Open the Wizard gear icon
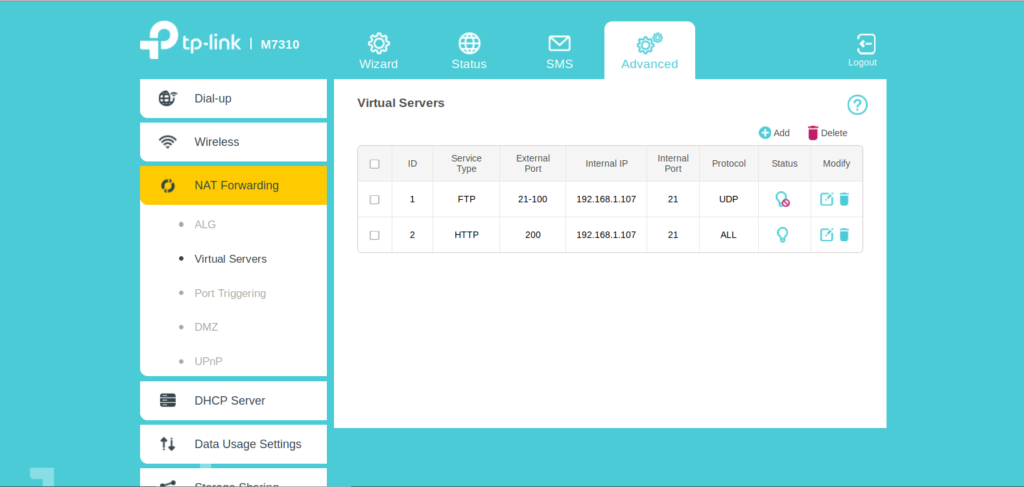The image size is (1024, 487). tap(378, 44)
